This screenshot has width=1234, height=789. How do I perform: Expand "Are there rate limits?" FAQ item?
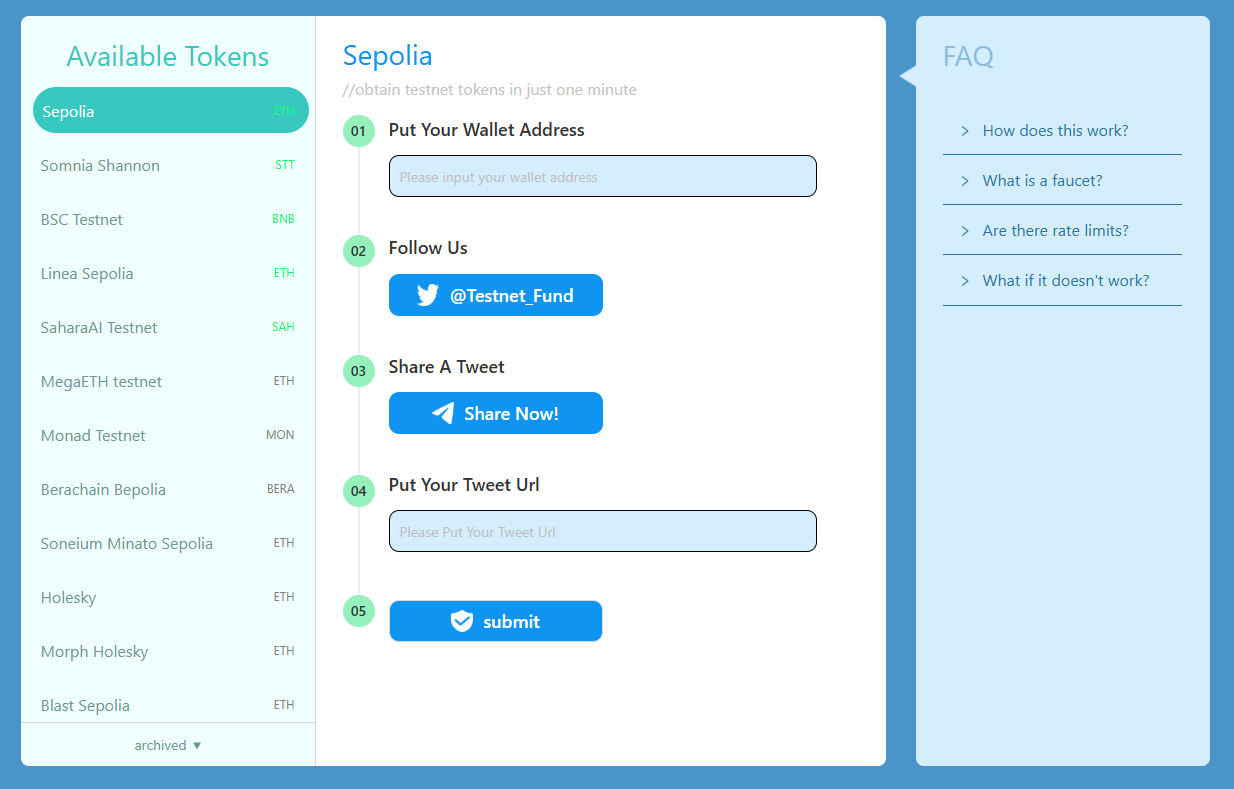click(1055, 231)
